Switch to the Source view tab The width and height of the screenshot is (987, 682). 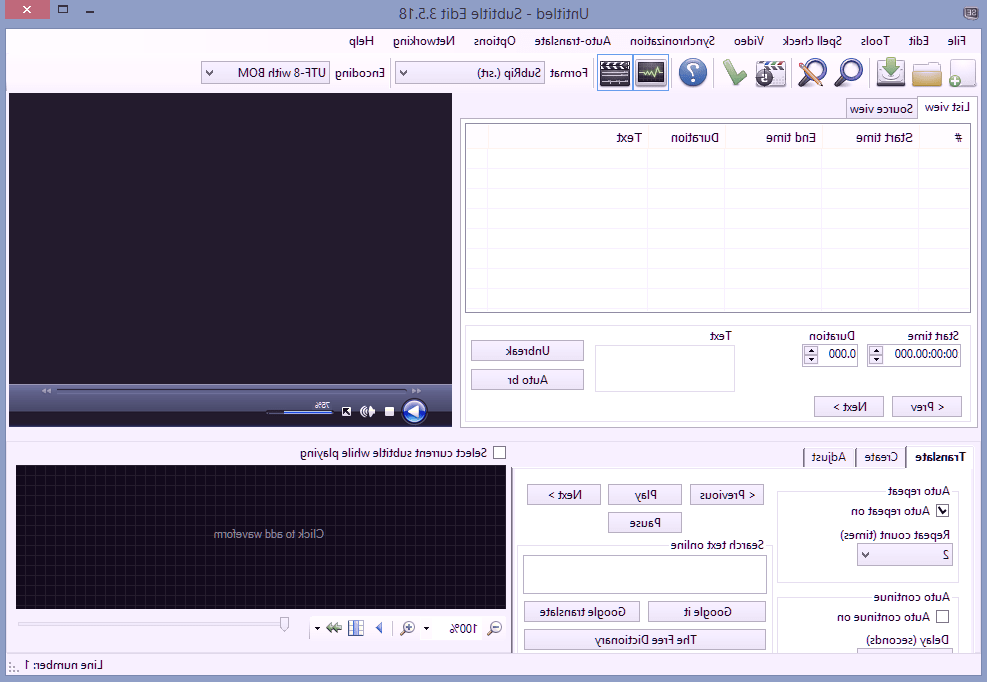[x=881, y=108]
